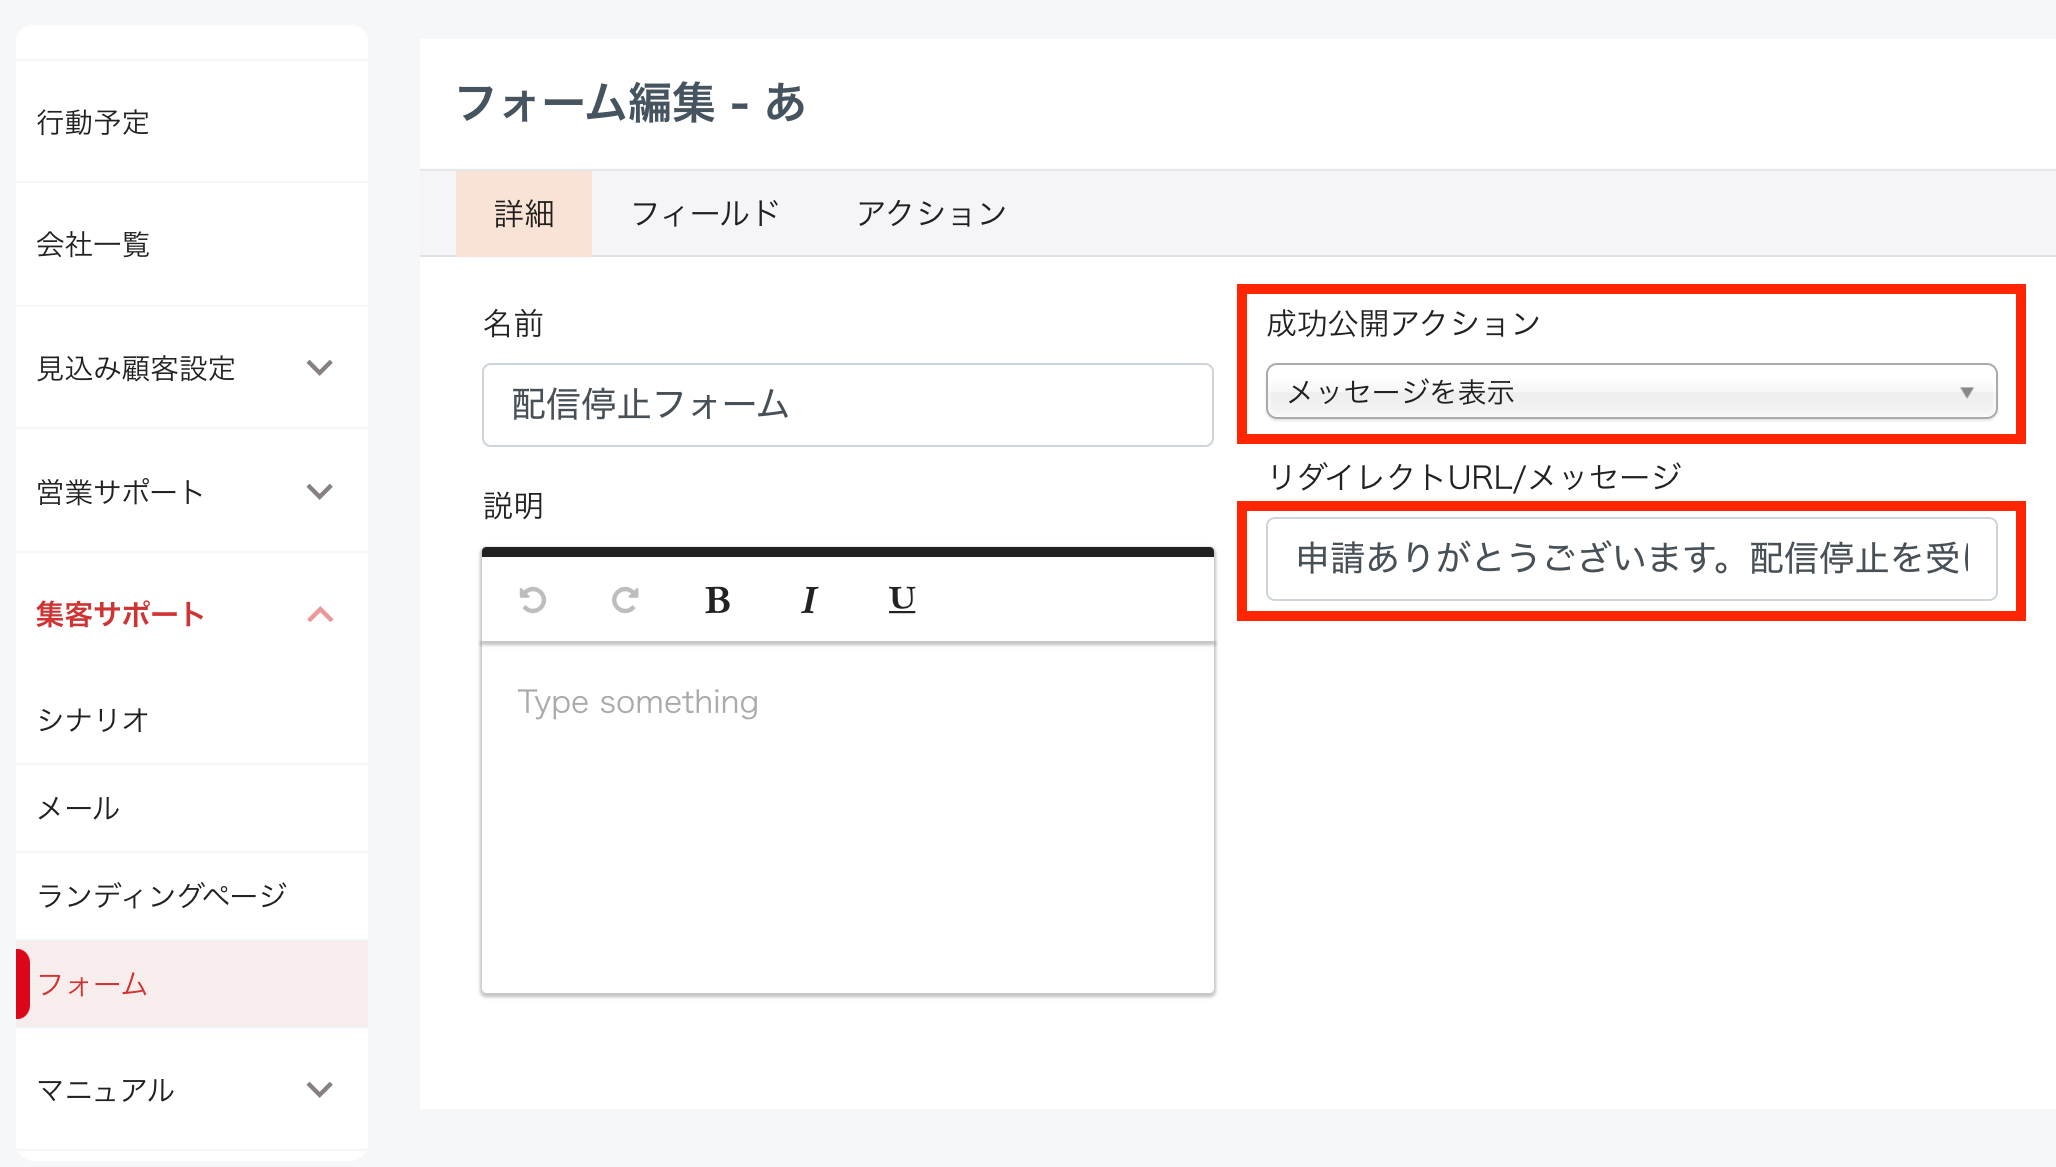
Task: Click the リダイレクトURL/メッセージ text field
Action: [x=1631, y=559]
